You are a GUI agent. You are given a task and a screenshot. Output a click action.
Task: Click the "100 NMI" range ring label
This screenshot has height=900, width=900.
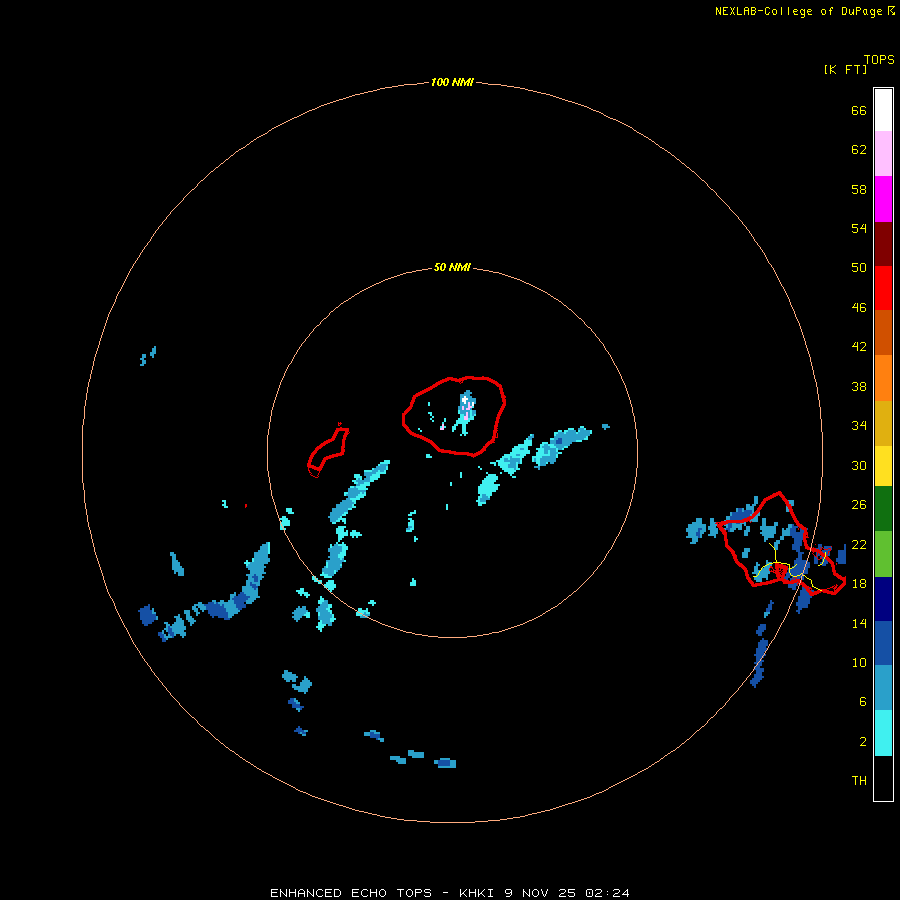pyautogui.click(x=452, y=82)
